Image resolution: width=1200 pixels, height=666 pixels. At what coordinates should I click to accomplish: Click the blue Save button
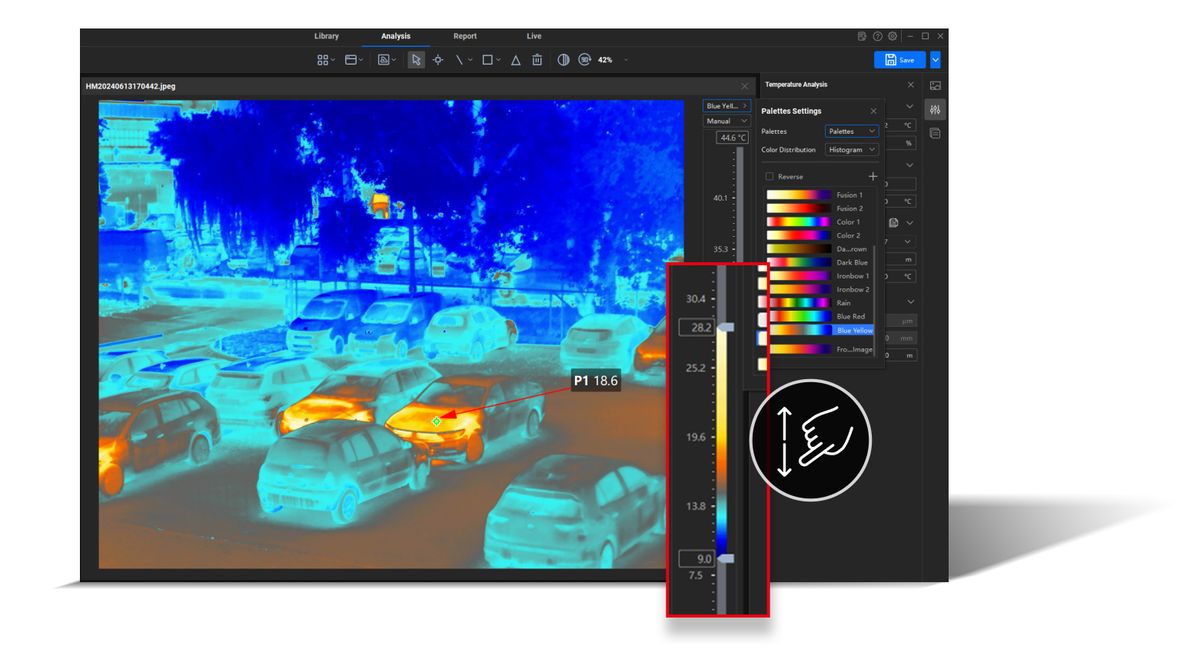899,60
